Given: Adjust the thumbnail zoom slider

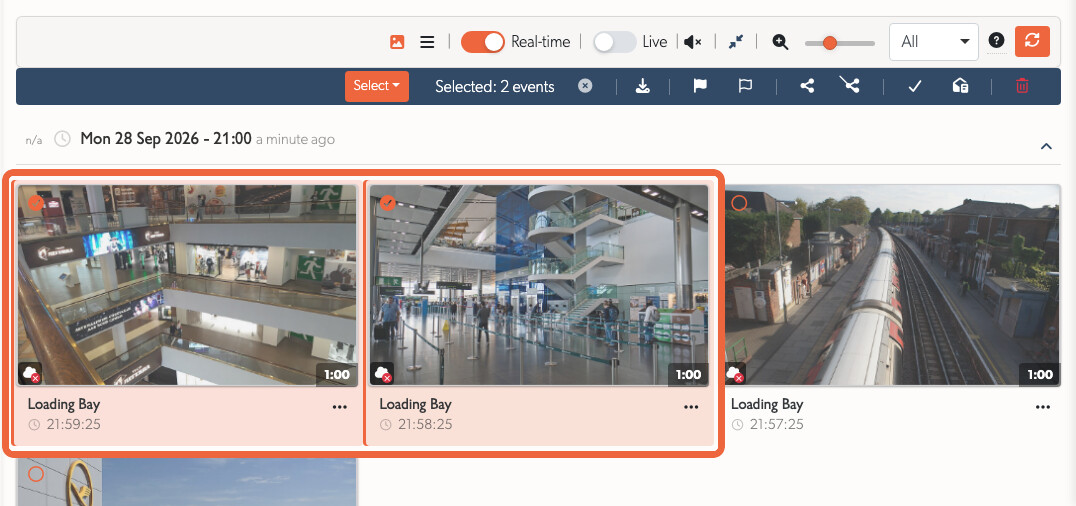Looking at the screenshot, I should tap(840, 43).
